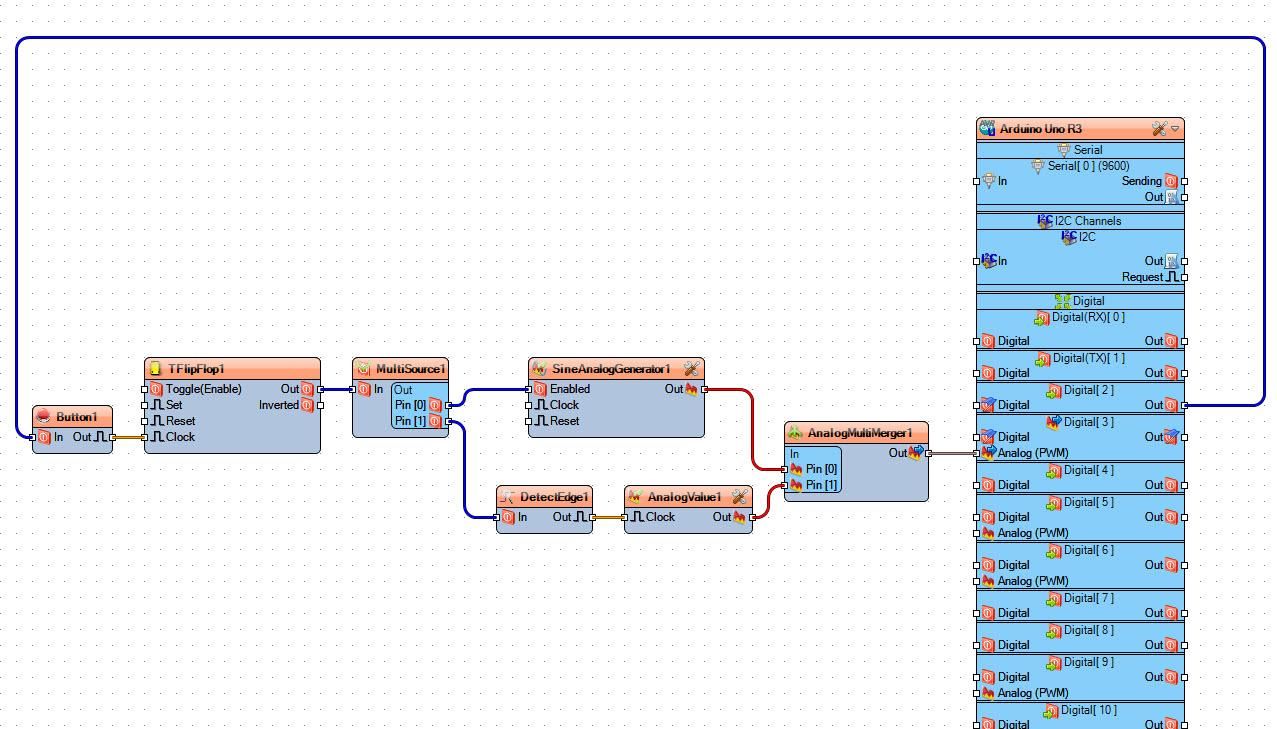Click the AnalogMultiMerger1 component icon
The image size is (1277, 729).
click(795, 433)
